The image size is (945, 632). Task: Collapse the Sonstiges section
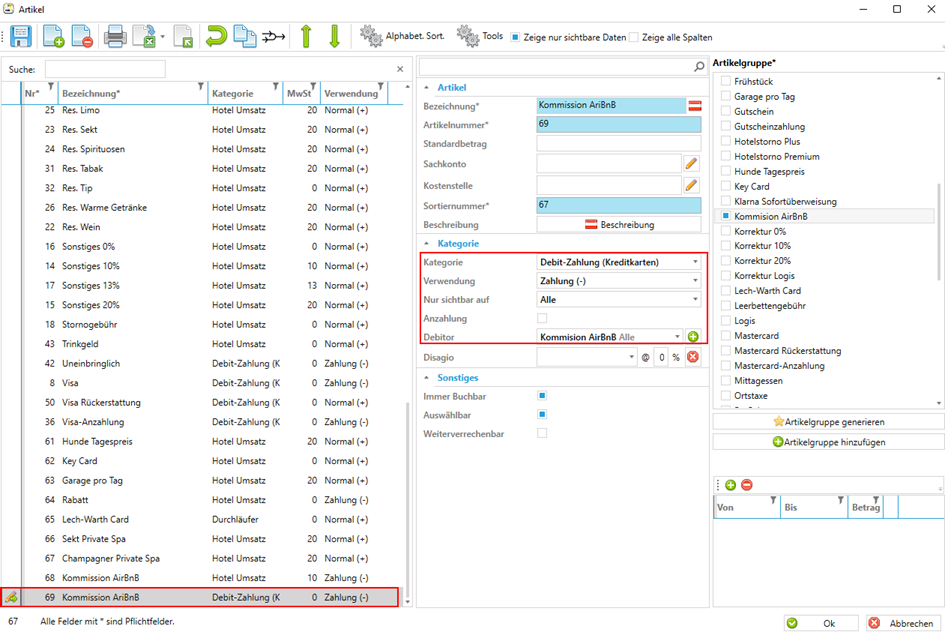(428, 378)
